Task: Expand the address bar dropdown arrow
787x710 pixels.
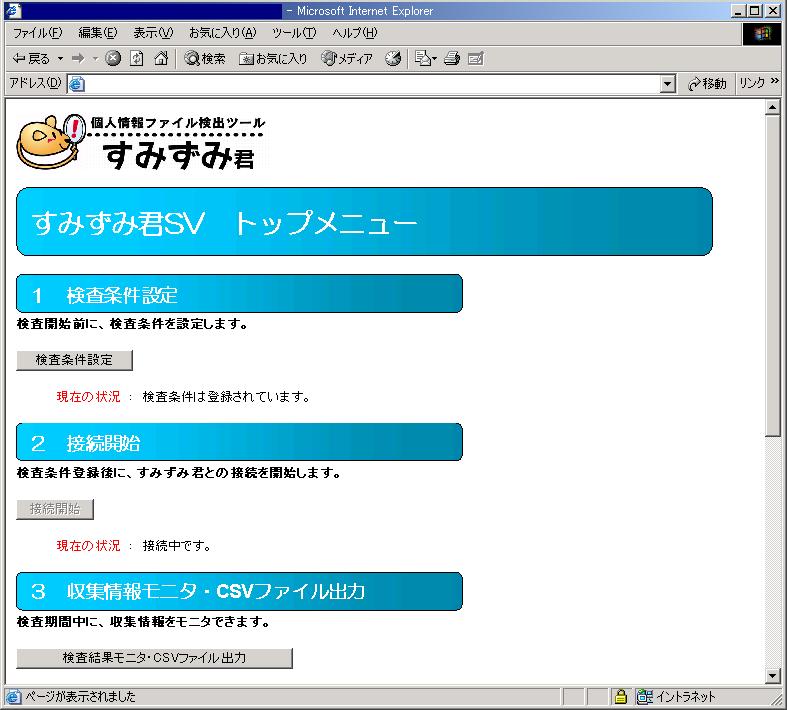Action: click(x=667, y=84)
